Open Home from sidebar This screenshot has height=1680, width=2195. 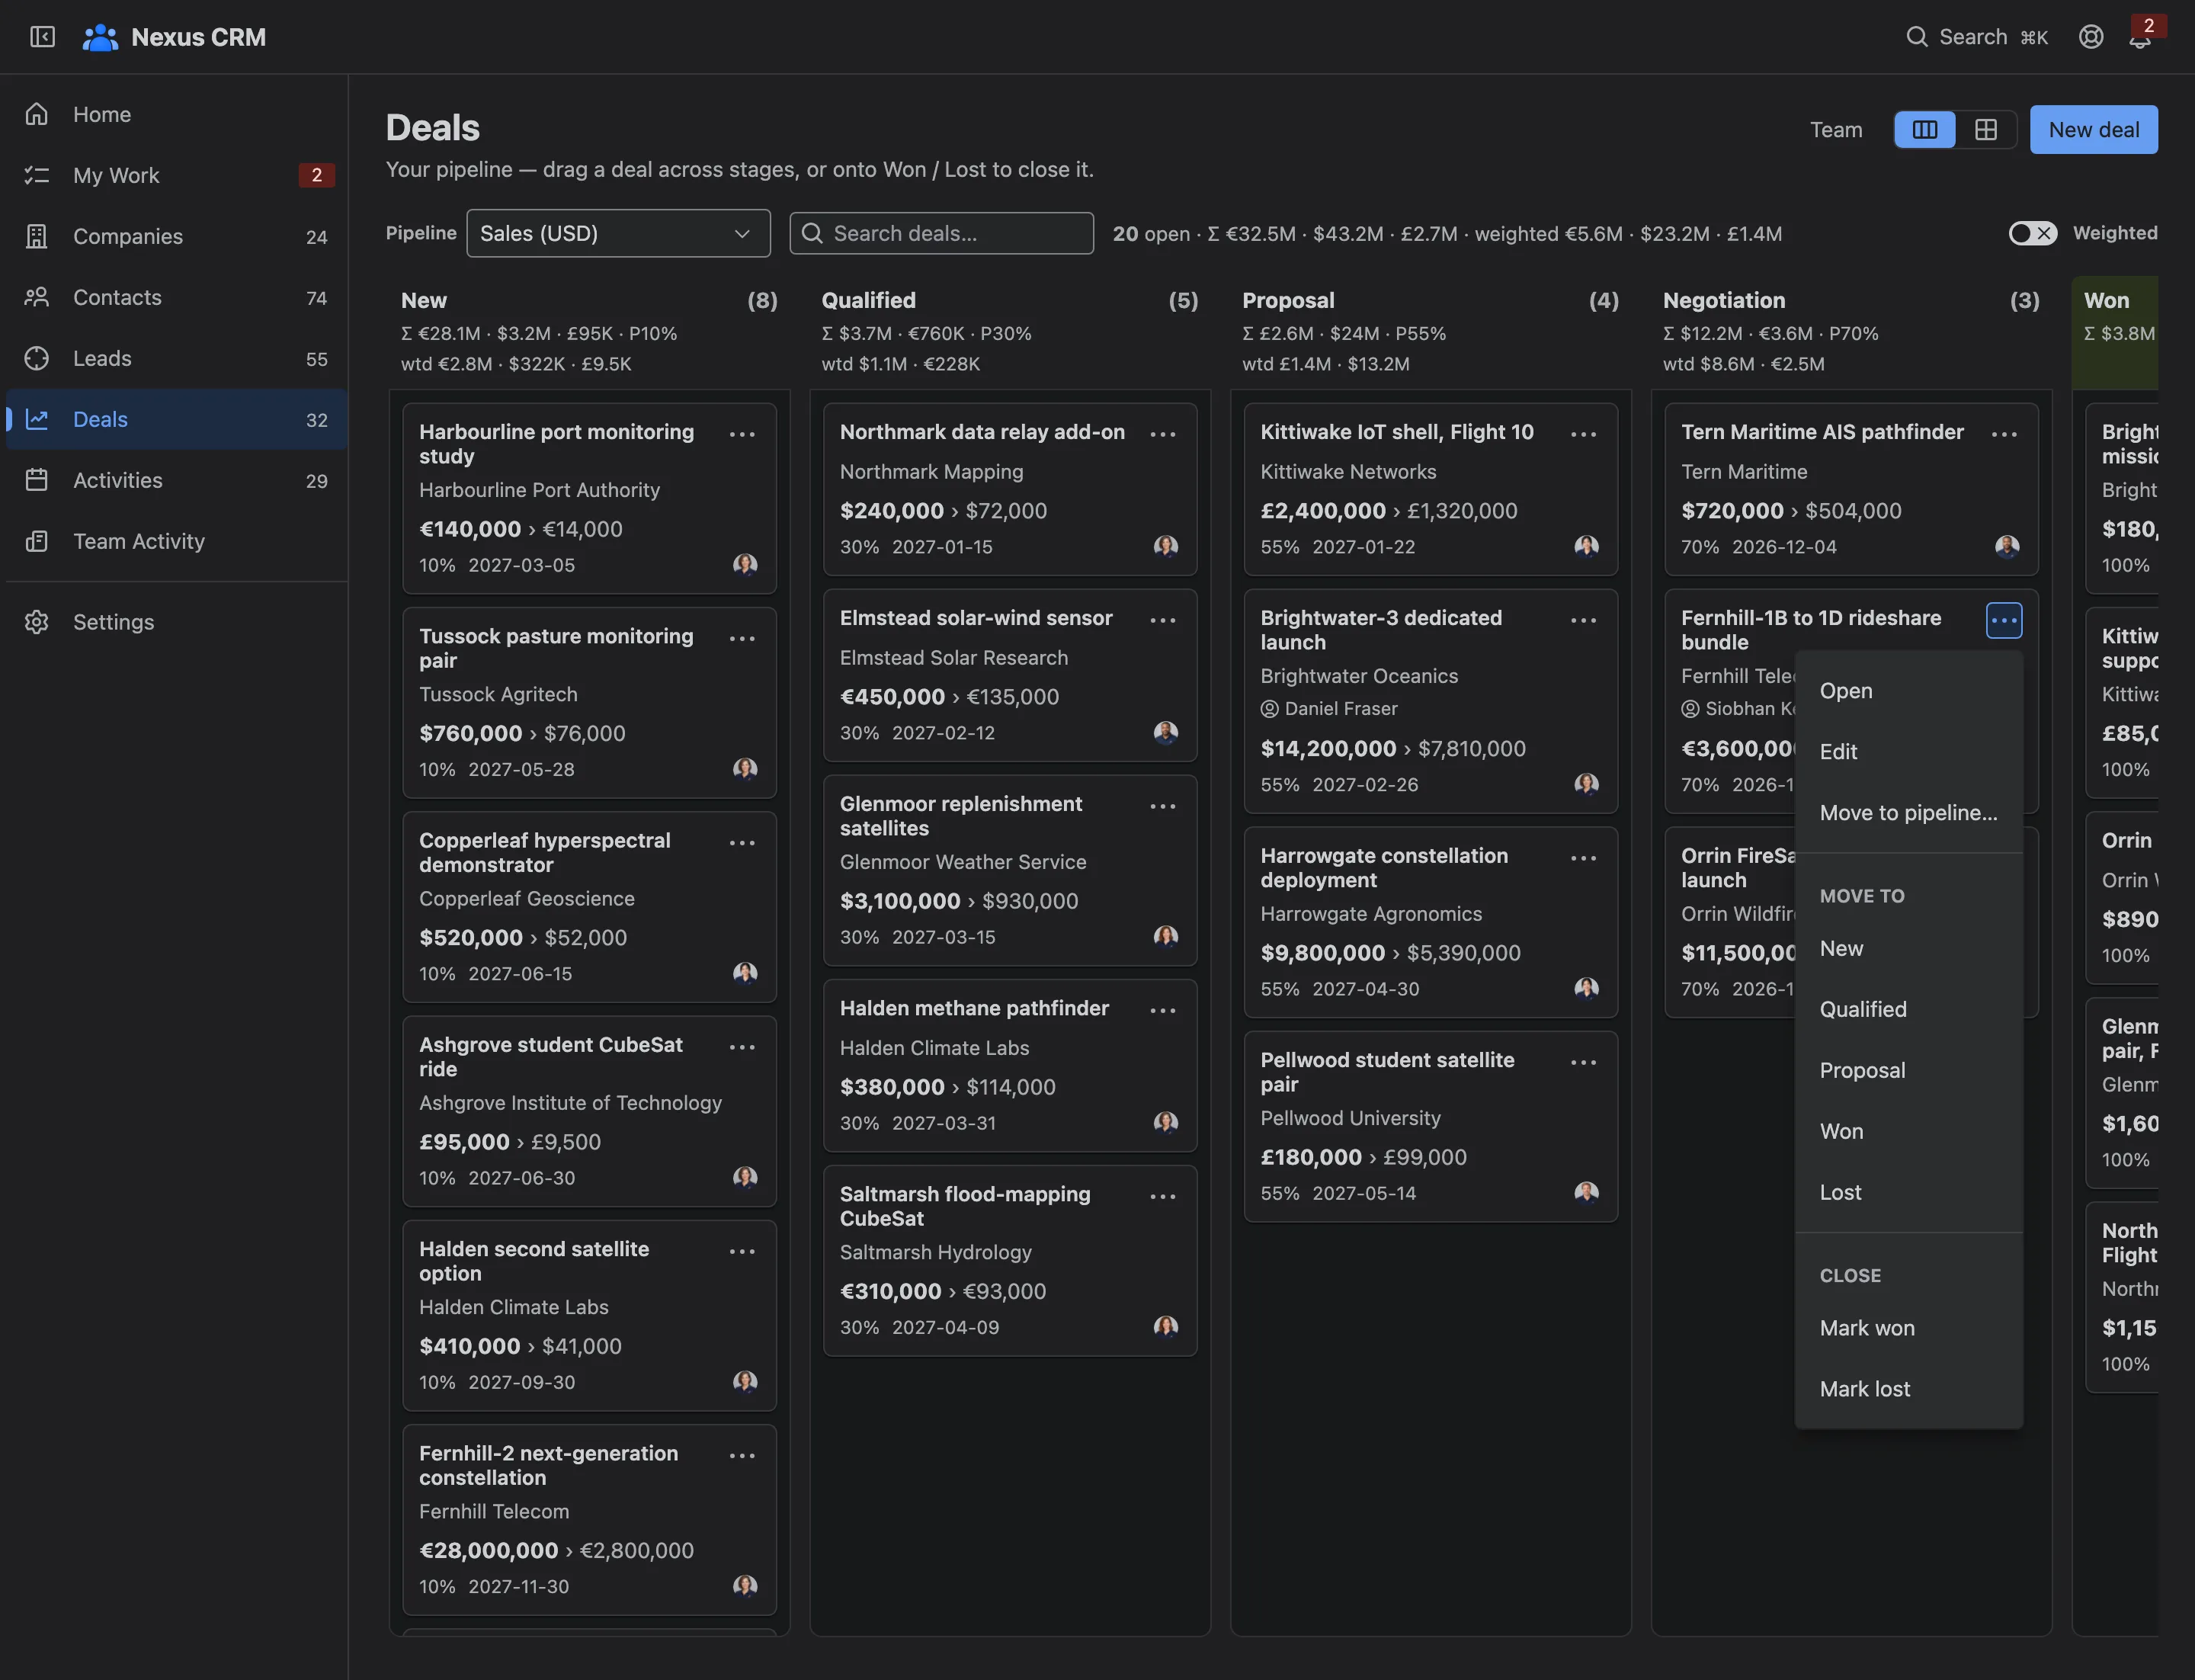176,114
